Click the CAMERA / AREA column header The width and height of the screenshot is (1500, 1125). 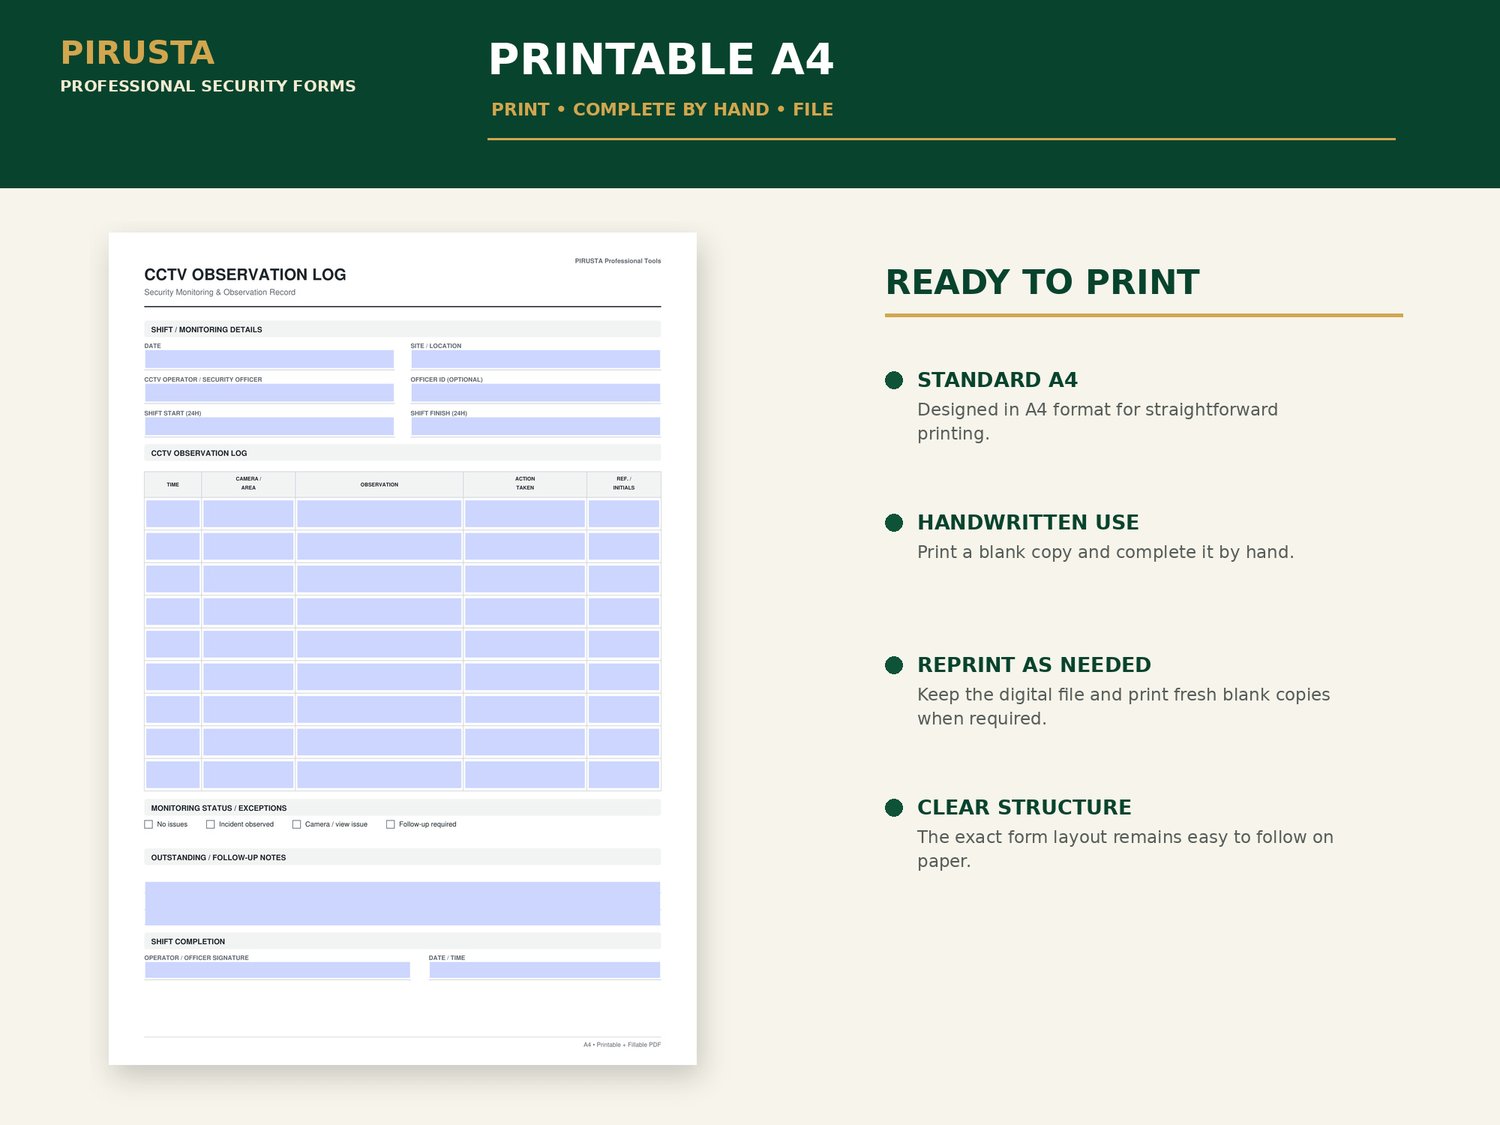point(248,484)
